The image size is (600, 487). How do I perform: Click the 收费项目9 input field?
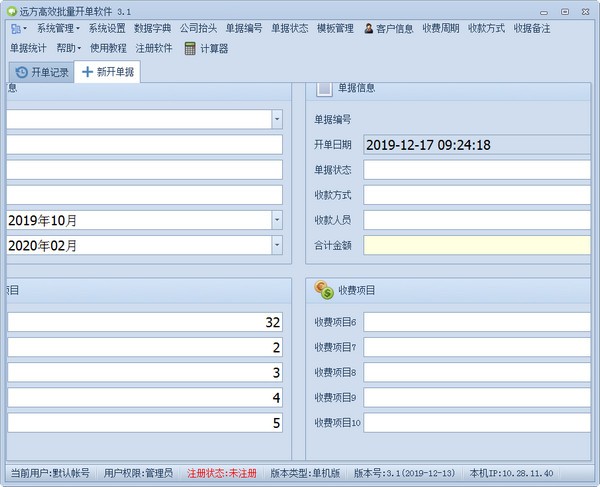tap(477, 397)
